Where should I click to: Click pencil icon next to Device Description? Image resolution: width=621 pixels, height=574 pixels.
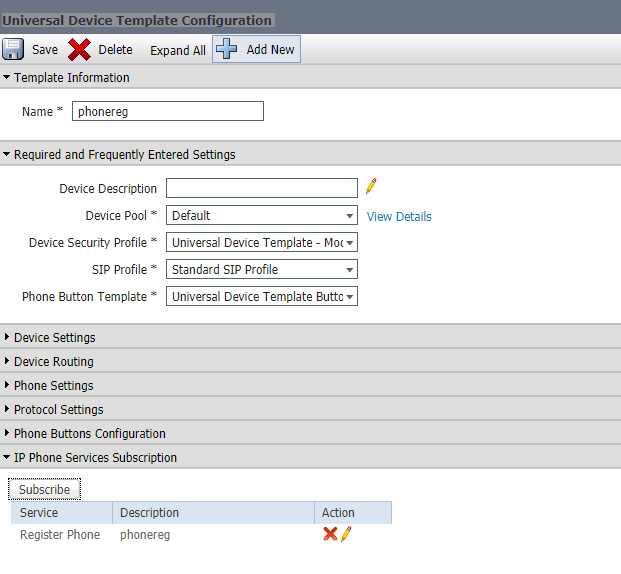coord(371,187)
